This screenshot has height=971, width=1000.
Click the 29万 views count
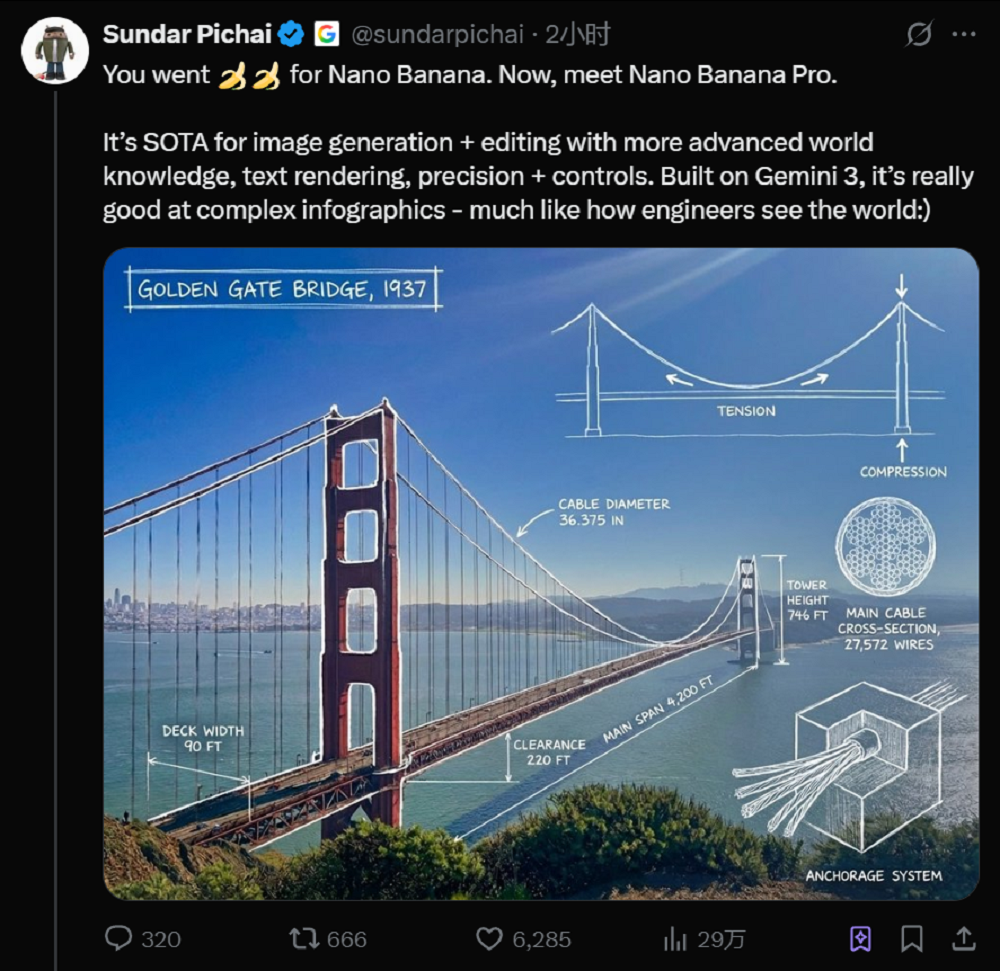point(722,939)
